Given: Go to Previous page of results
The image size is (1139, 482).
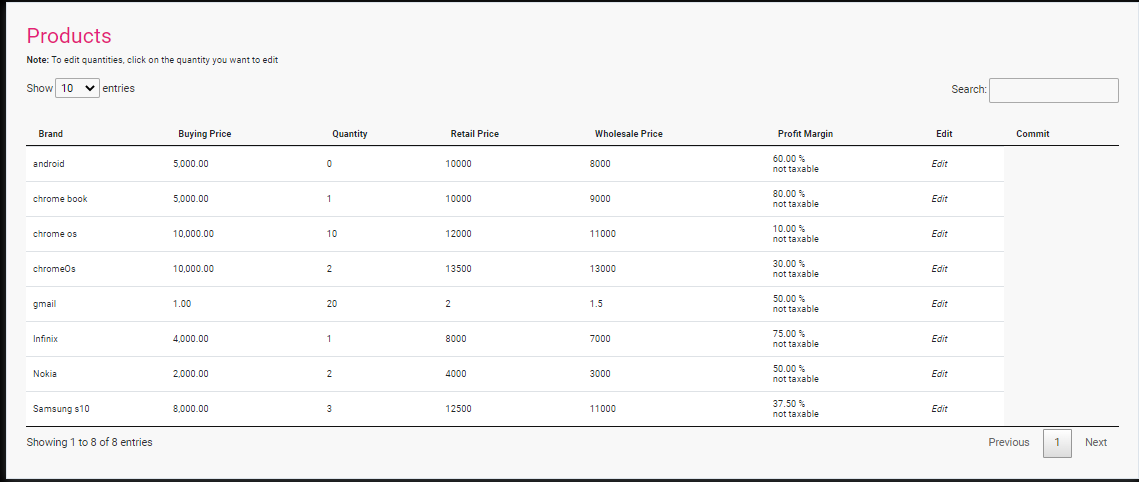Looking at the screenshot, I should click(1008, 442).
